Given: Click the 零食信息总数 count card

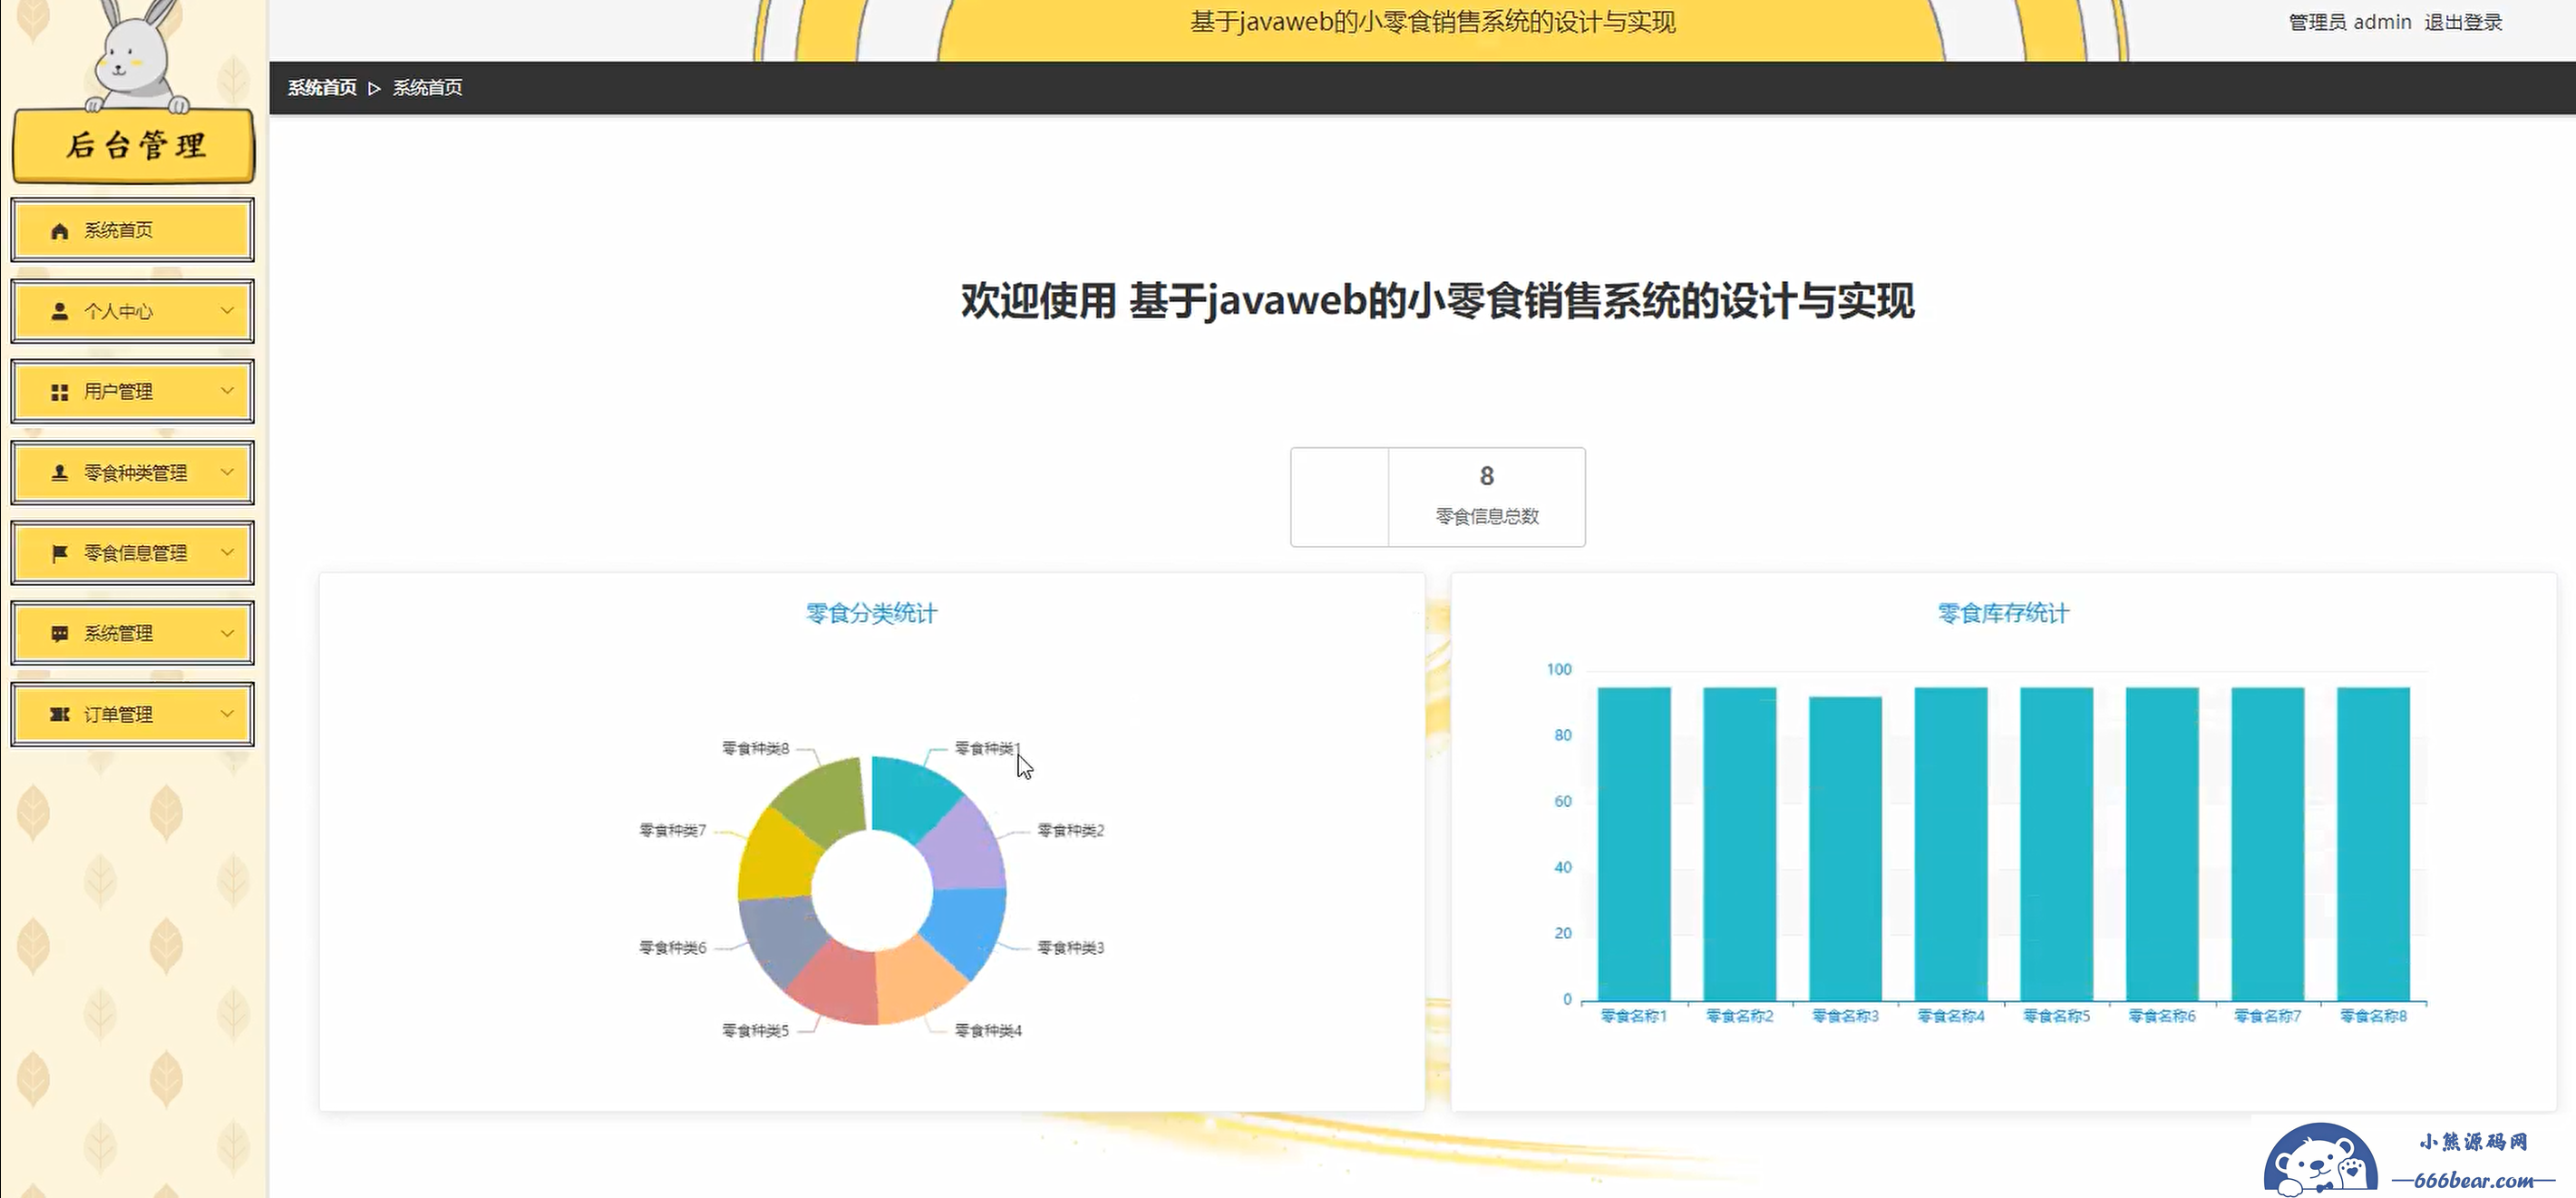Looking at the screenshot, I should (x=1437, y=497).
